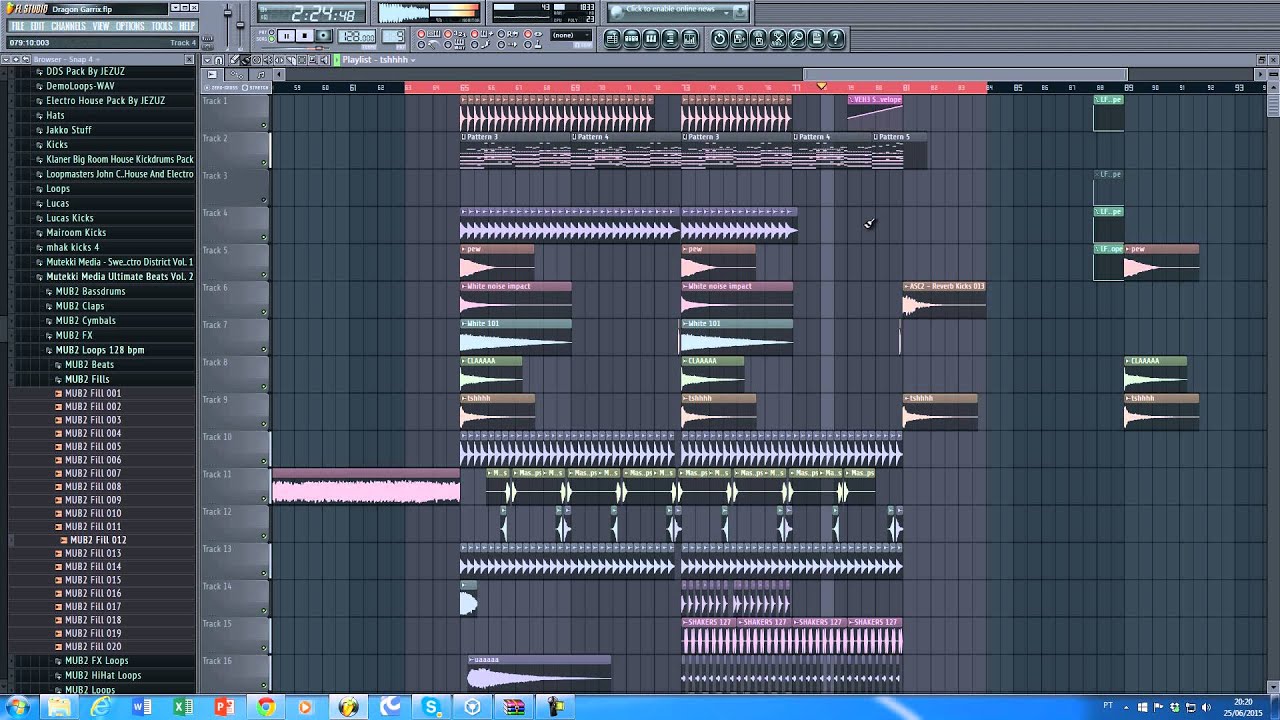The image size is (1280, 720).
Task: Click the download icon in news panel
Action: tap(740, 12)
